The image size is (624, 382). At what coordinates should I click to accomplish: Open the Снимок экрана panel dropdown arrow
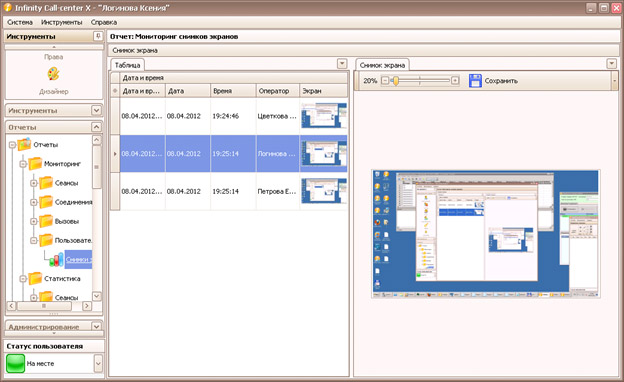[x=612, y=64]
